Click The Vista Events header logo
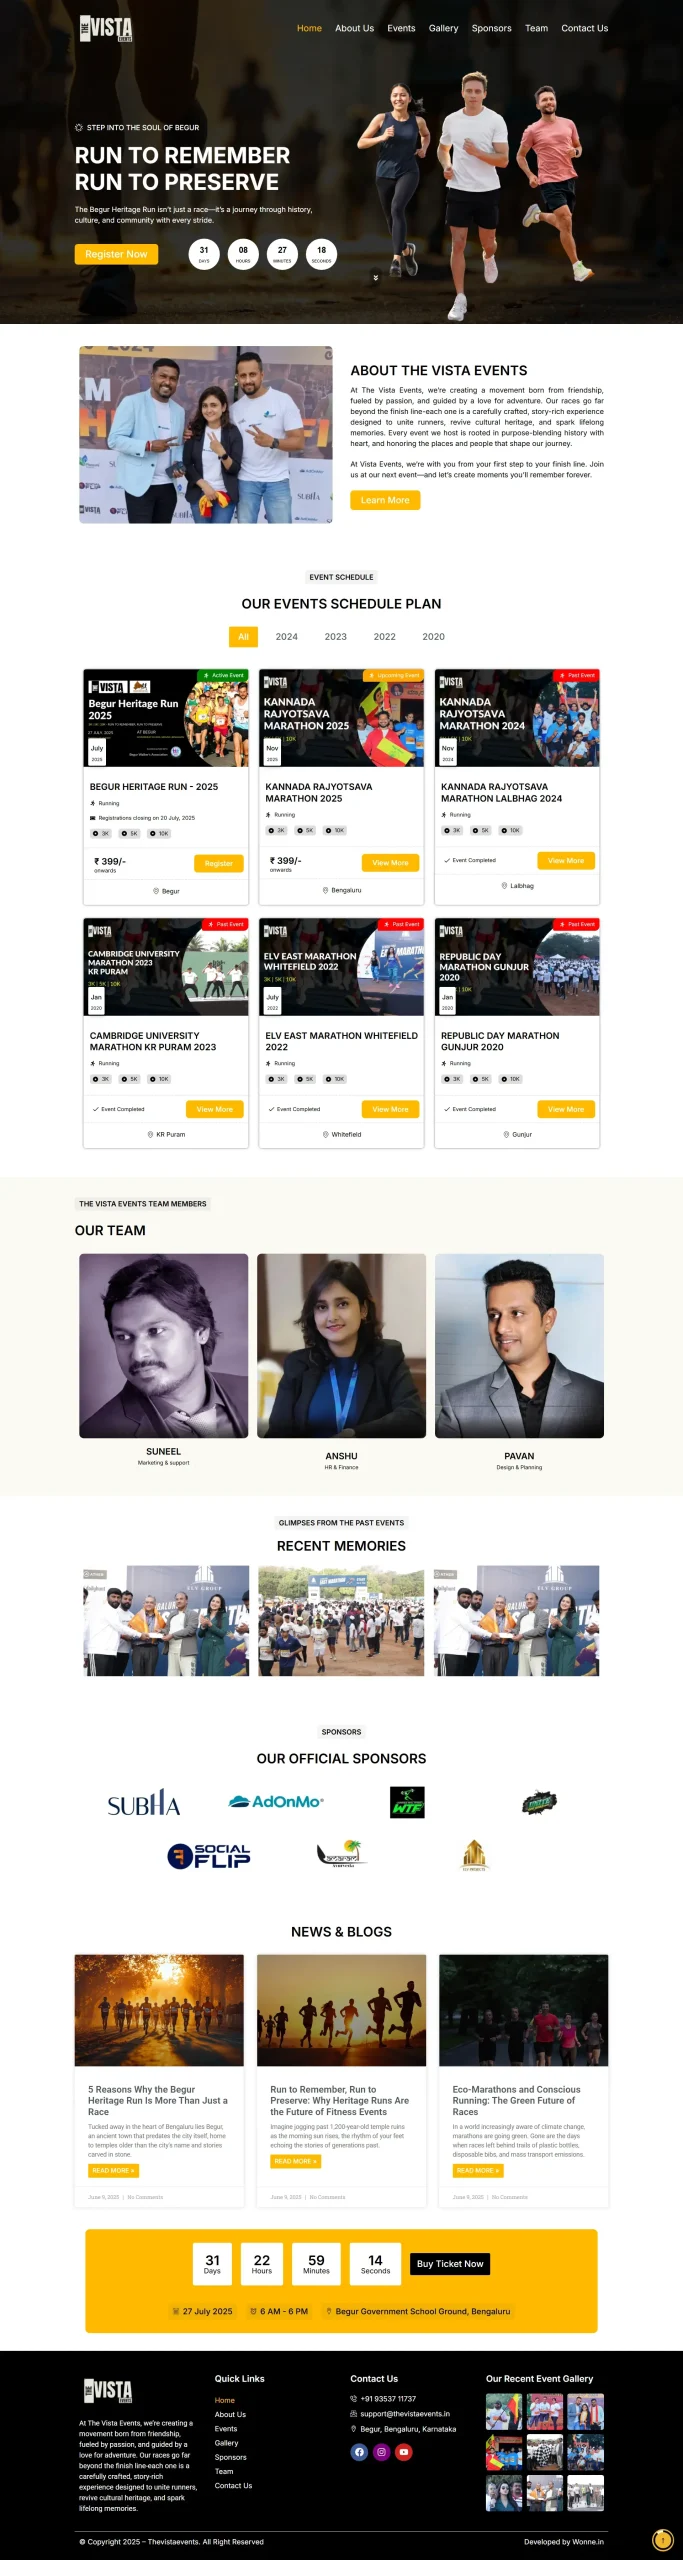The height and width of the screenshot is (2560, 683). 106,29
